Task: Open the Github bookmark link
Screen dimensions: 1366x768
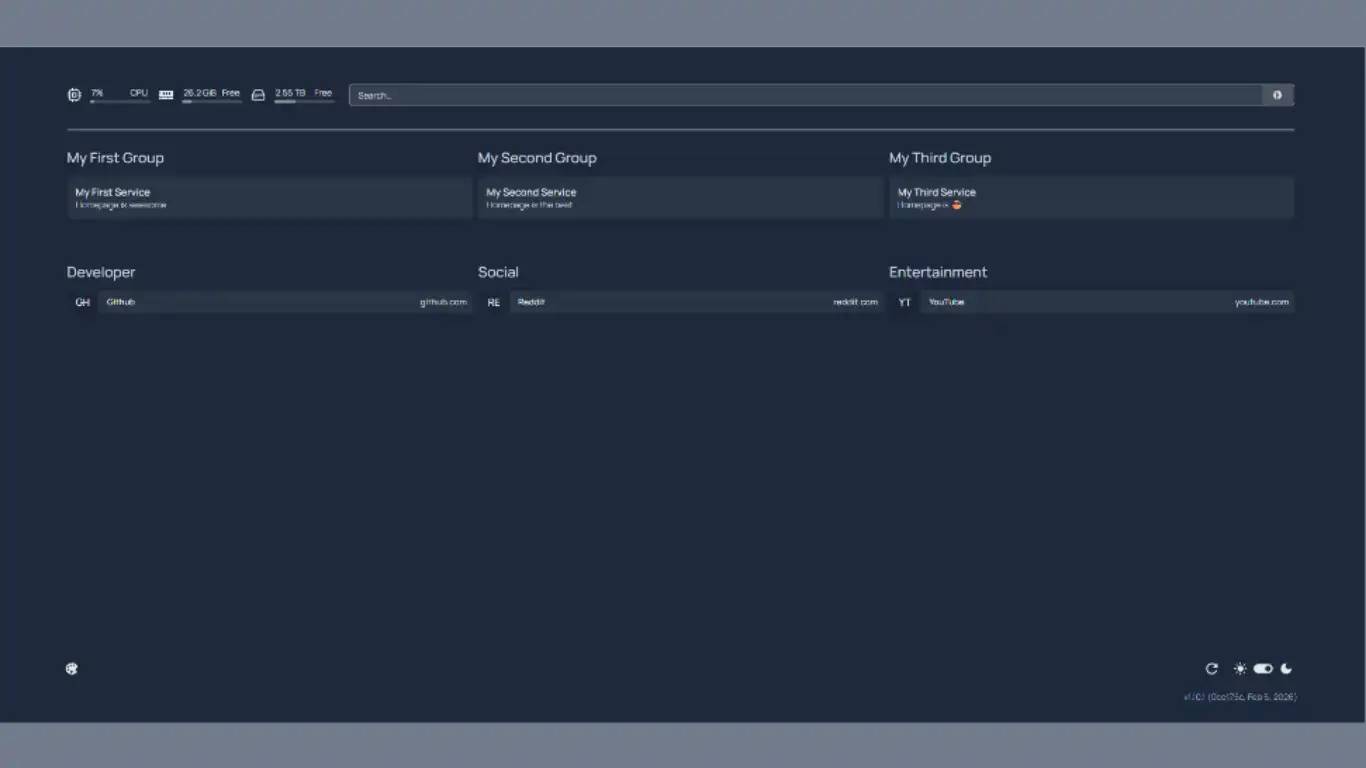Action: pos(285,302)
